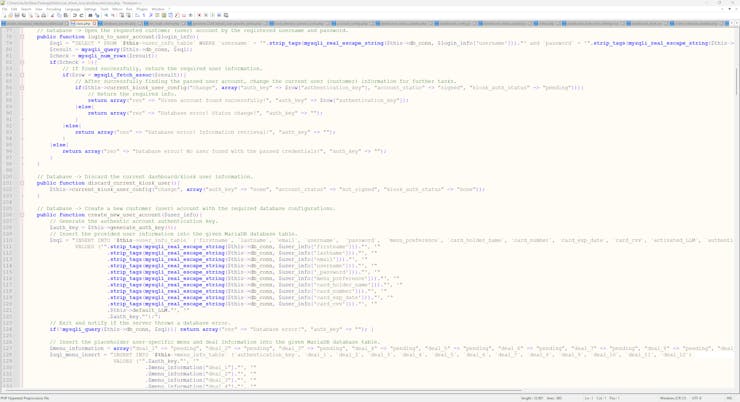Create a new document with the New icon
This screenshot has height=402, width=740.
point(4,15)
